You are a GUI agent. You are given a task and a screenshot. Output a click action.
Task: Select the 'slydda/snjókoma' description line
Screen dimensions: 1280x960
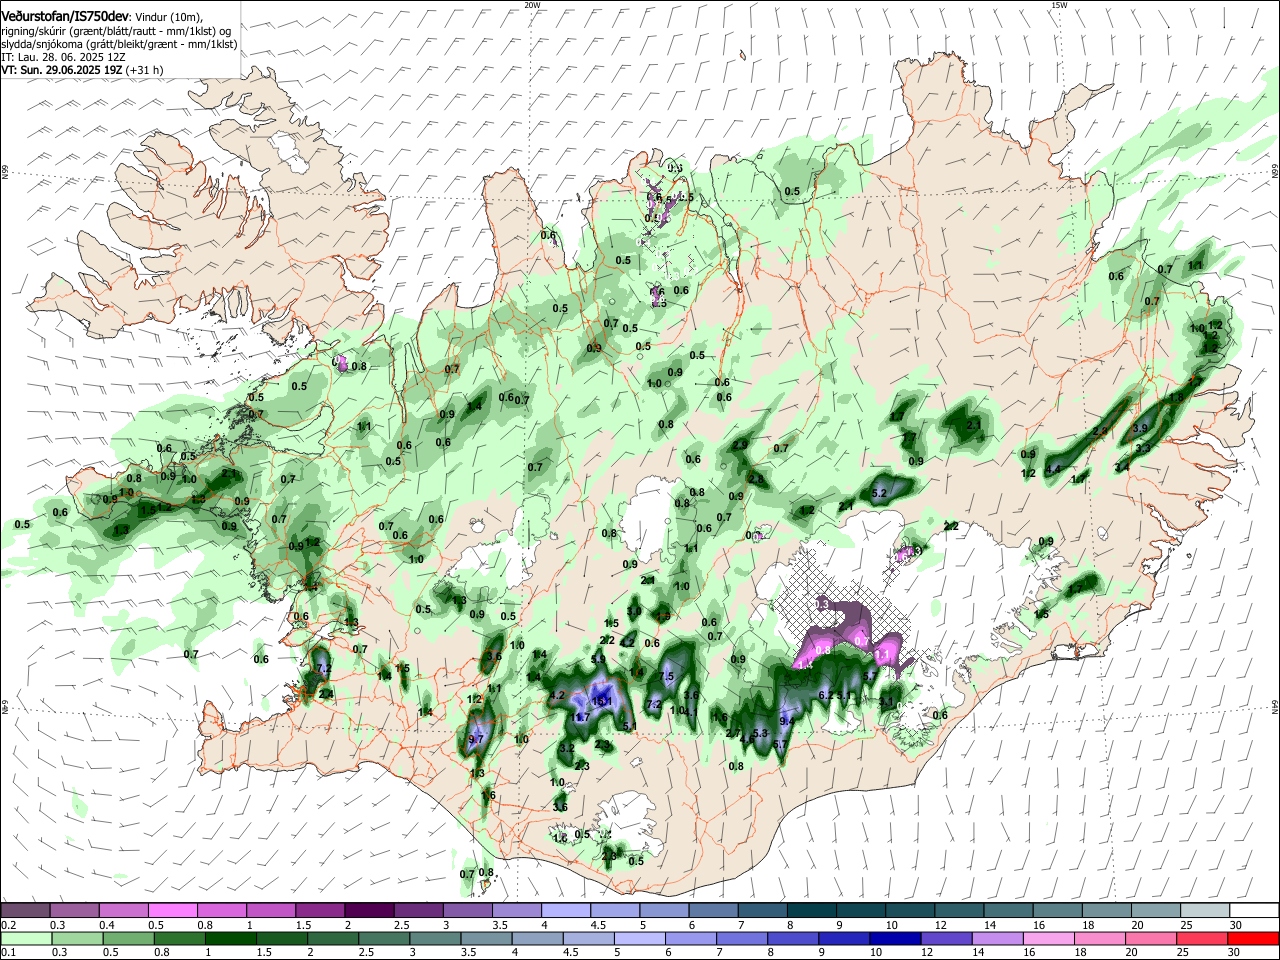[119, 44]
